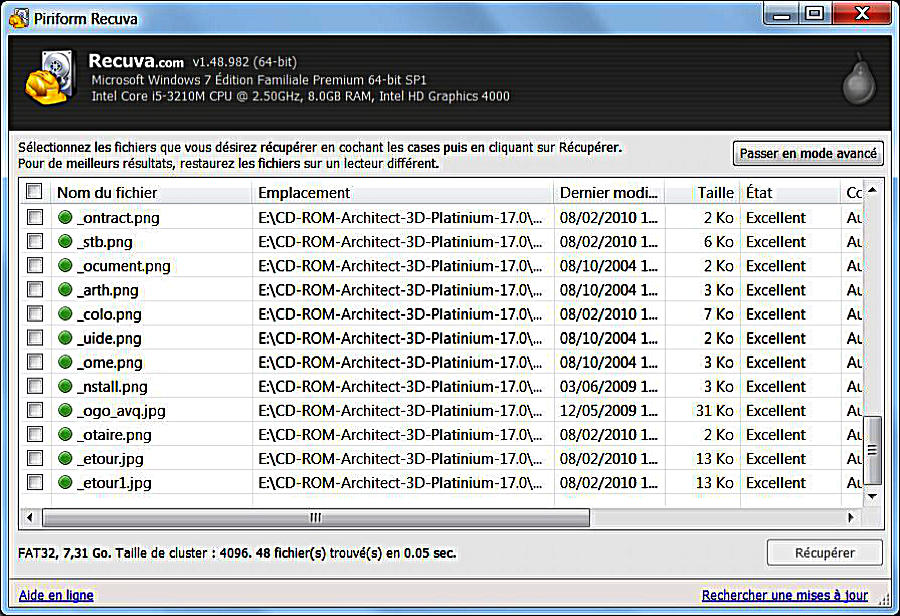Click Passer en mode avancé button
The width and height of the screenshot is (900, 616).
pos(808,153)
